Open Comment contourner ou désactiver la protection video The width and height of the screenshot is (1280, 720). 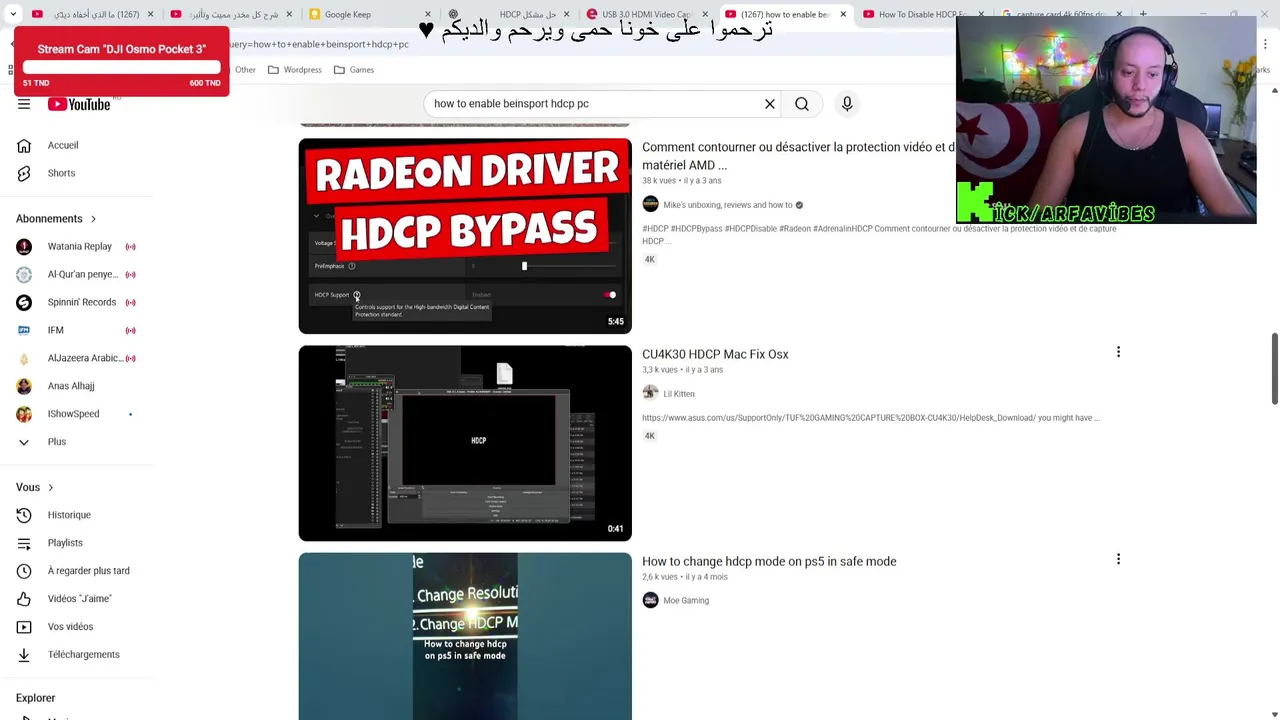tap(798, 156)
